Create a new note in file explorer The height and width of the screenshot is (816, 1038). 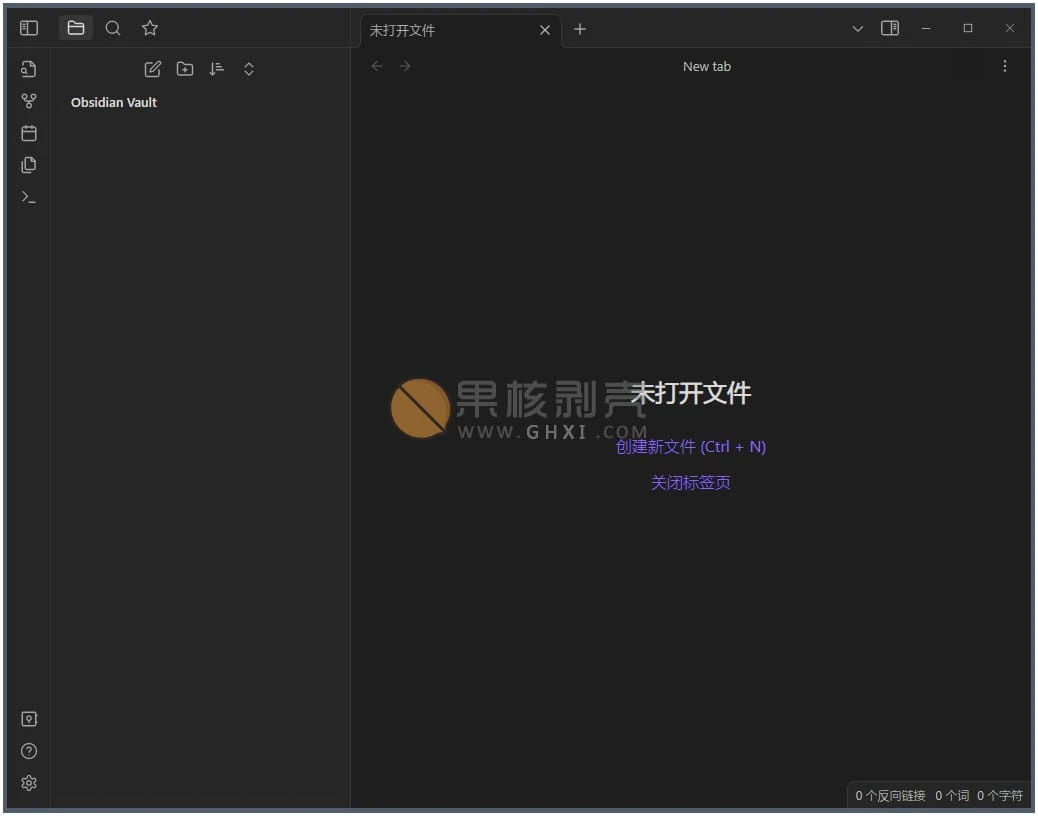[153, 69]
